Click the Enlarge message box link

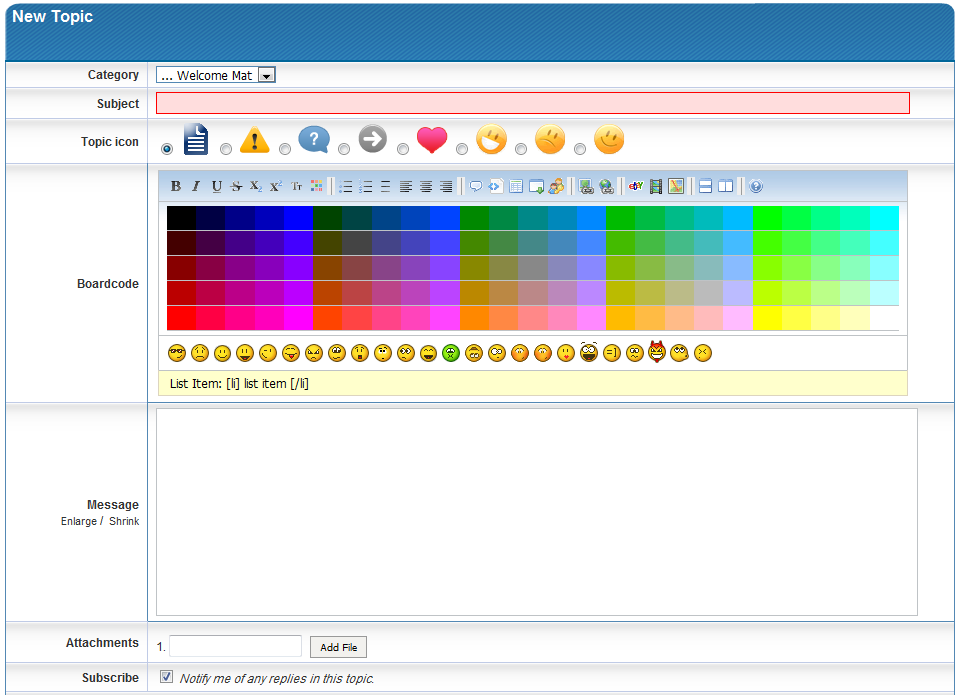(79, 521)
